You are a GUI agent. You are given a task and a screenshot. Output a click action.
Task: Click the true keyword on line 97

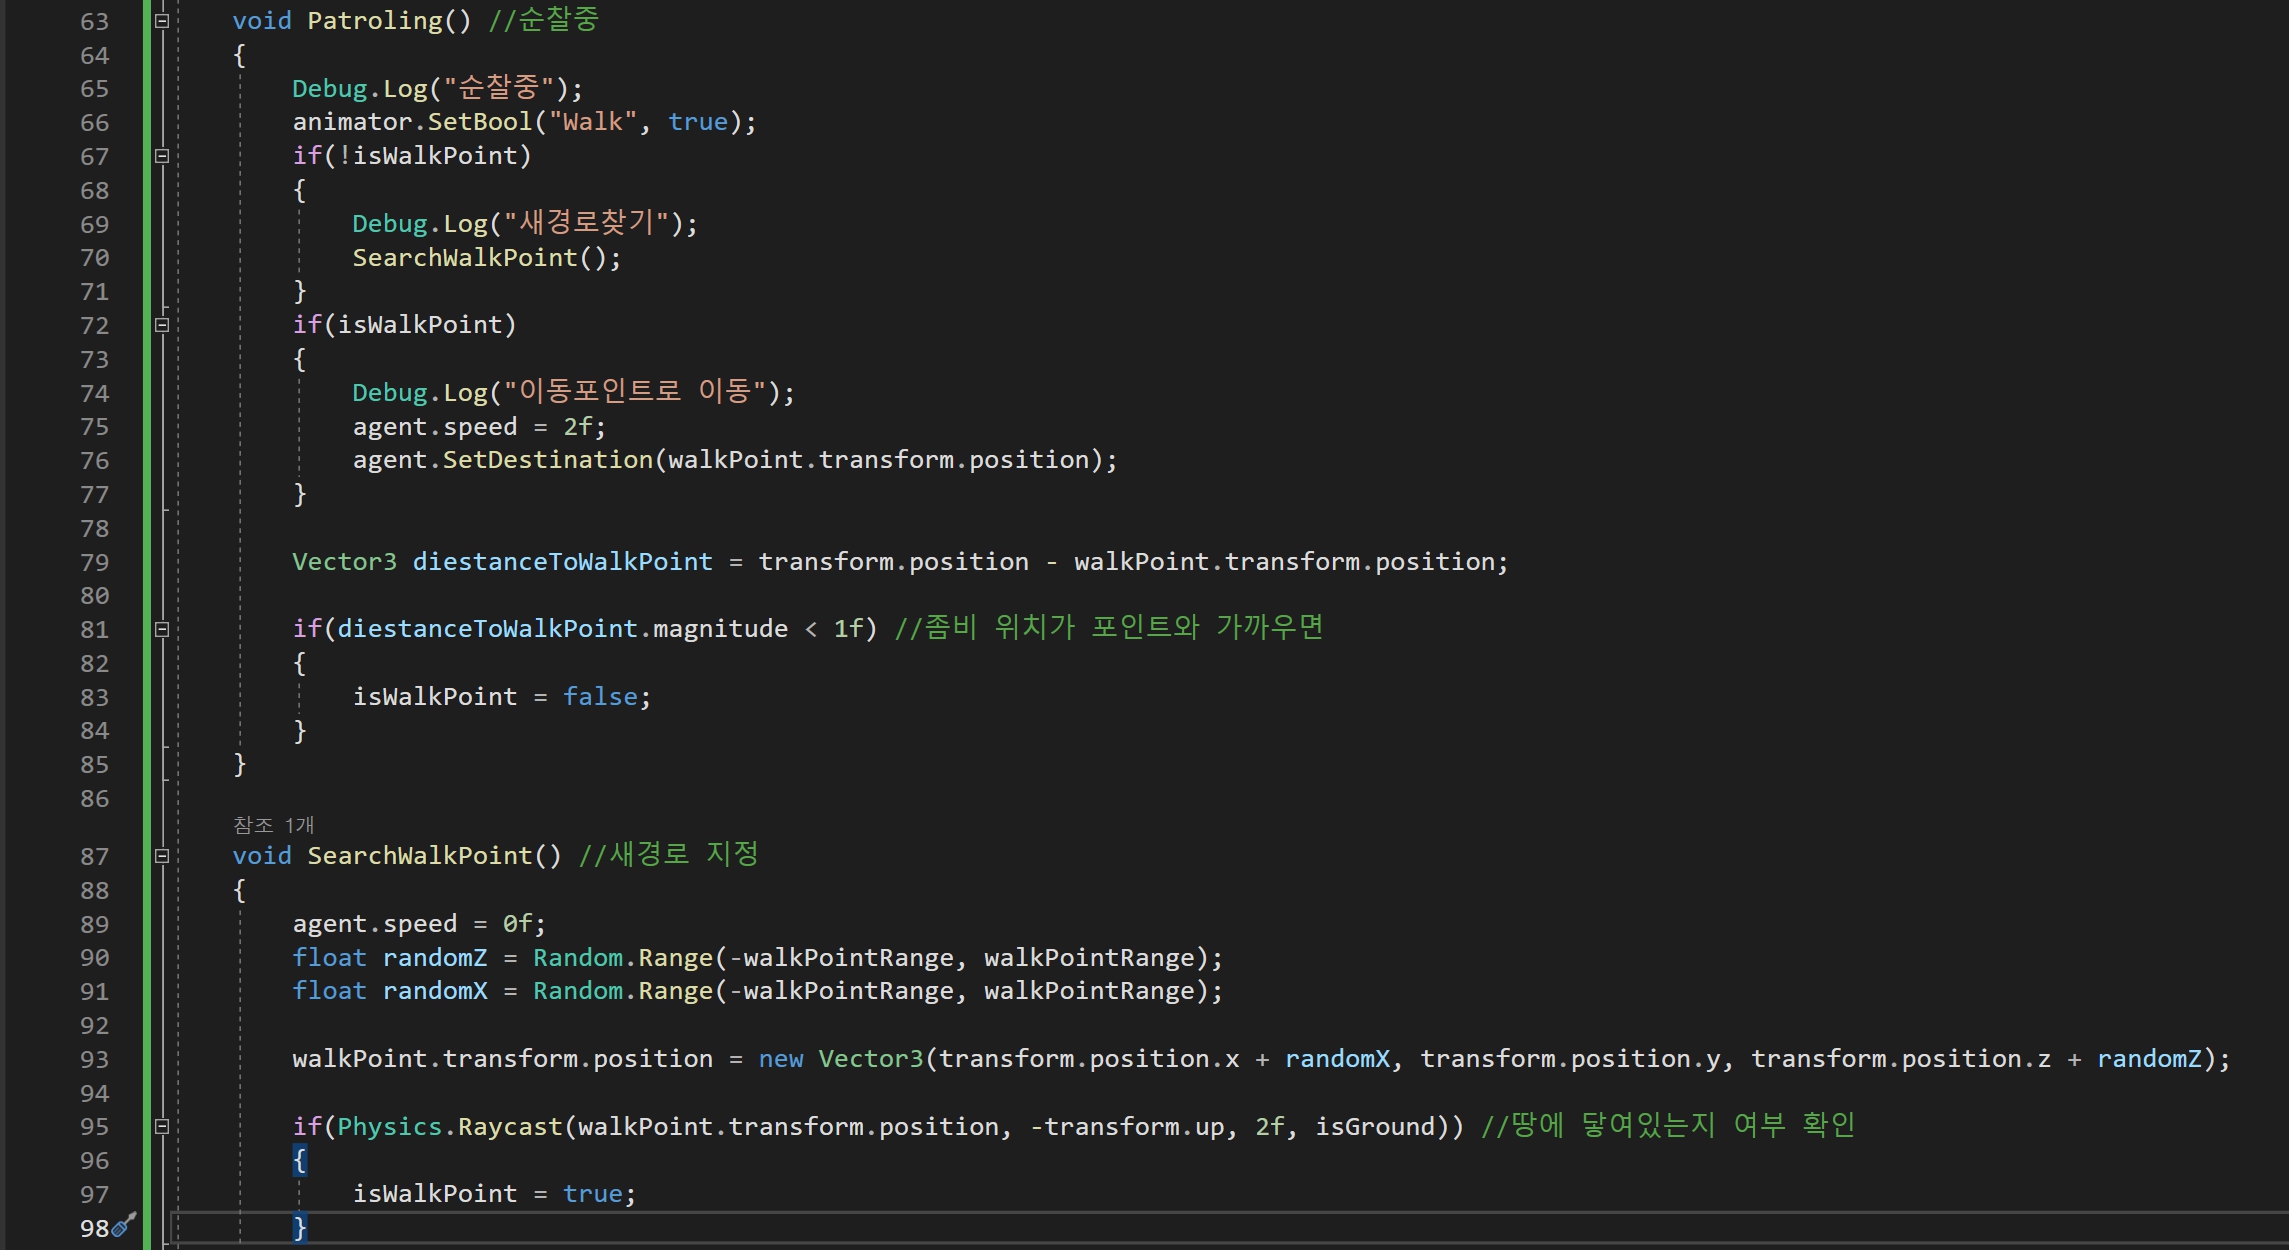click(593, 1194)
